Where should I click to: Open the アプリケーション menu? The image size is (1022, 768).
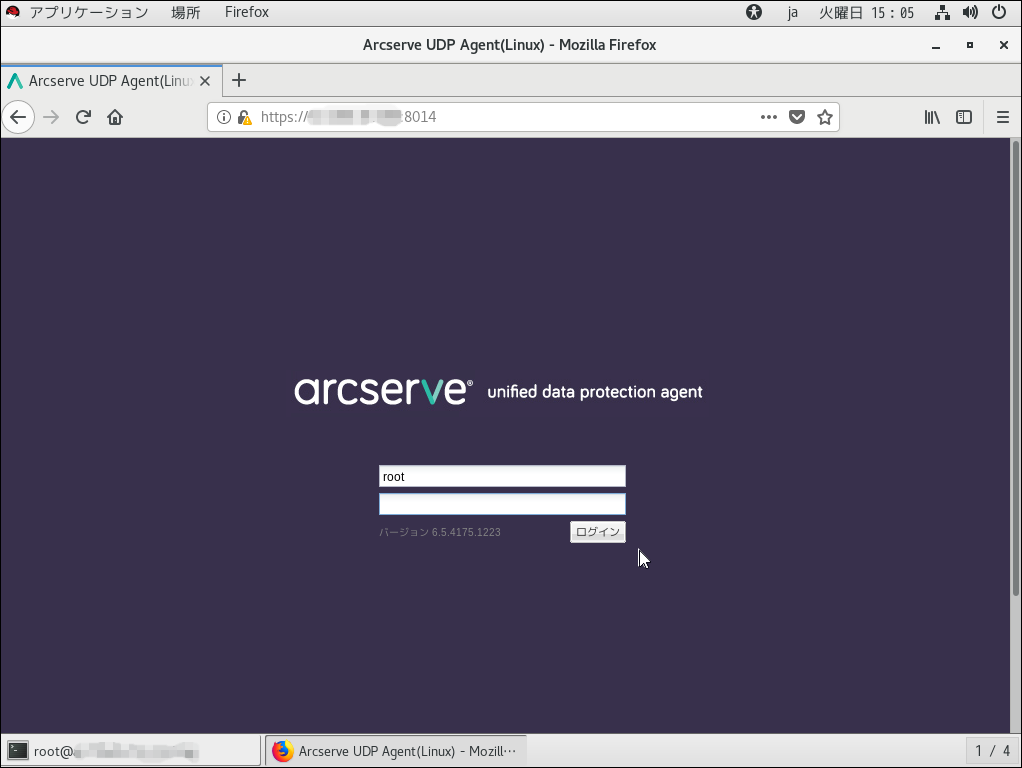[89, 12]
